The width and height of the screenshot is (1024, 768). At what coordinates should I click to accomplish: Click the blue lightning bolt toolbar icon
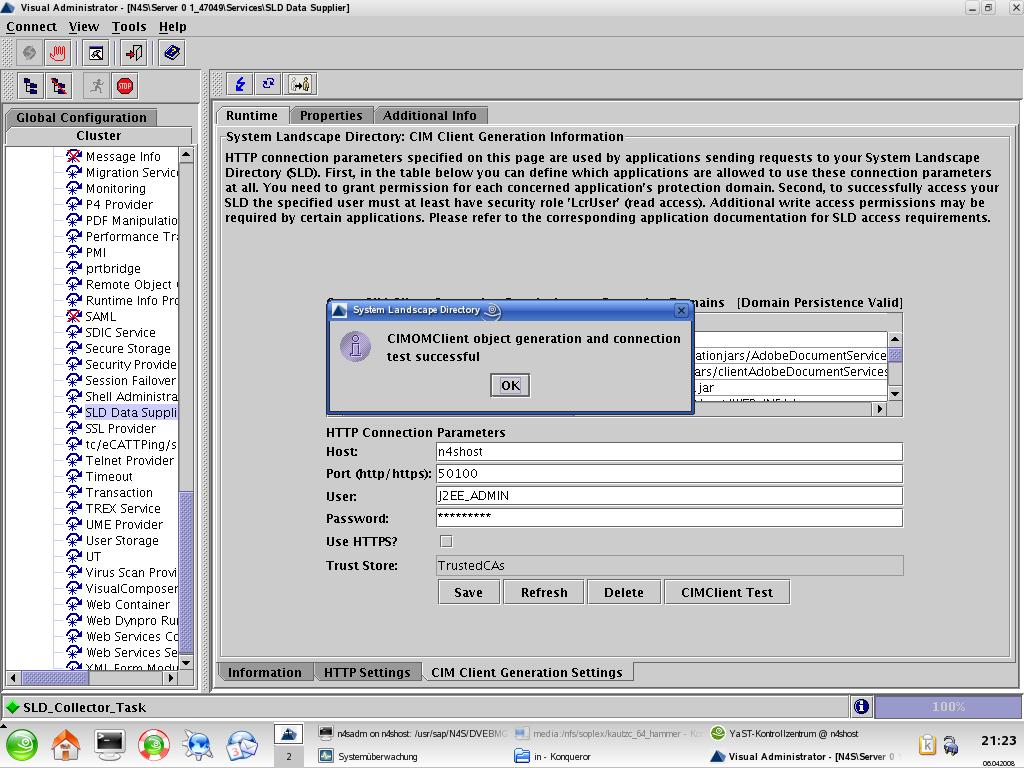(x=240, y=84)
